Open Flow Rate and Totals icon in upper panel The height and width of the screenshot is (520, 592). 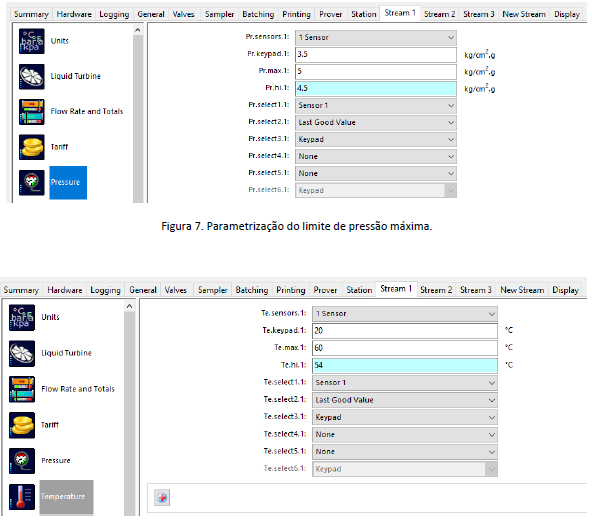pyautogui.click(x=32, y=112)
